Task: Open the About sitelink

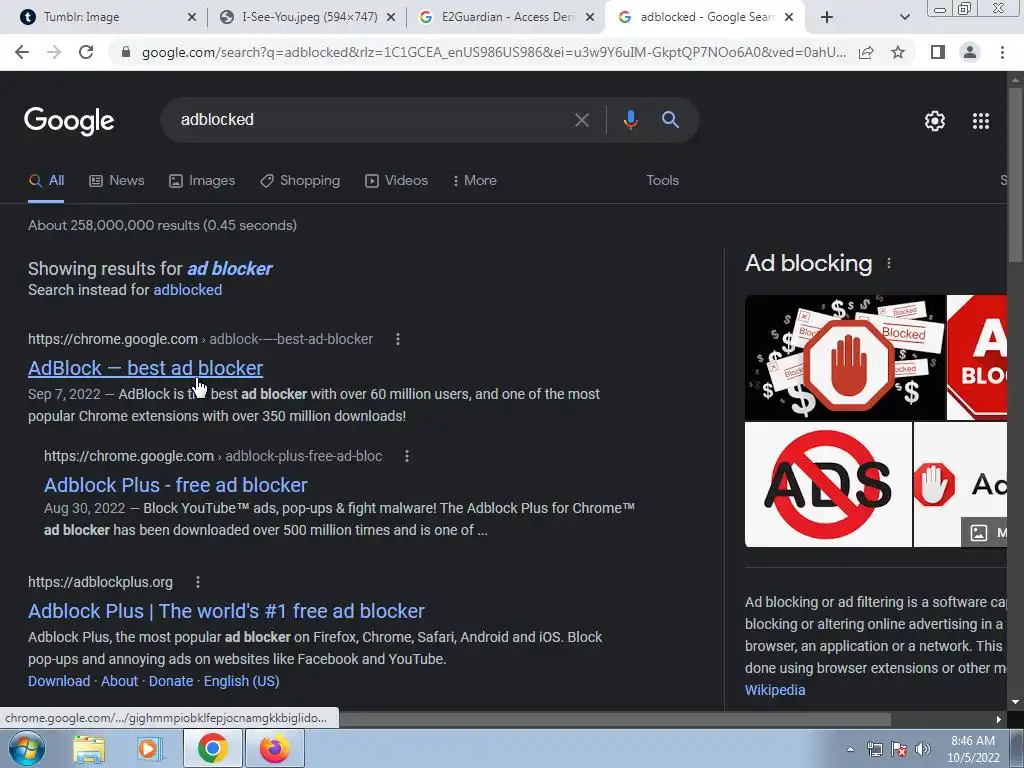Action: [x=120, y=681]
